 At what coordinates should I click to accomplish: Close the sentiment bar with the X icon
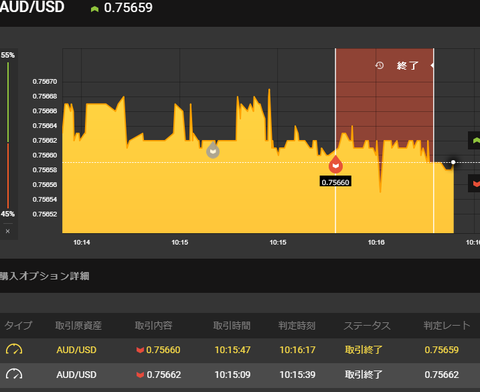(8, 231)
